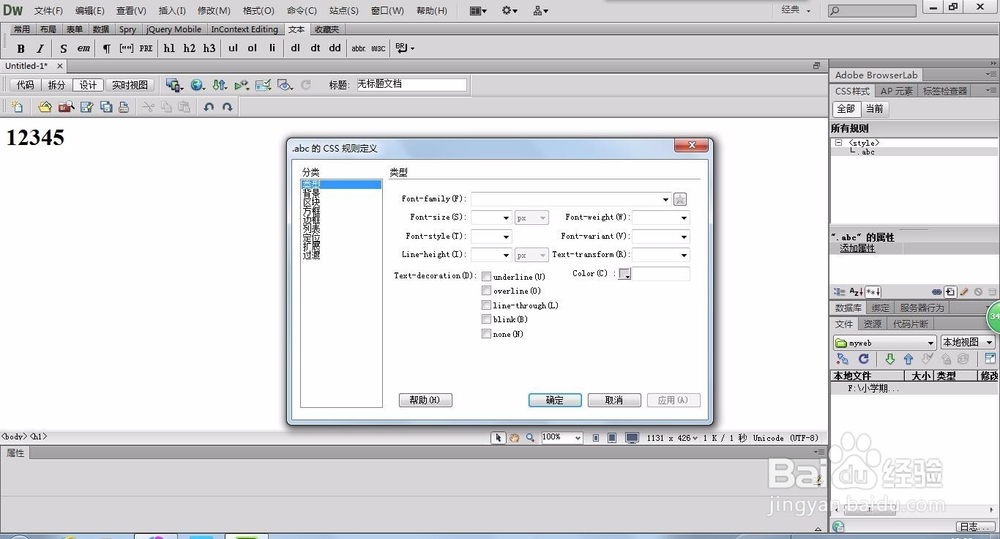Open the Color swatch picker in the CSS dialog
This screenshot has height=539, width=1000.
[624, 274]
